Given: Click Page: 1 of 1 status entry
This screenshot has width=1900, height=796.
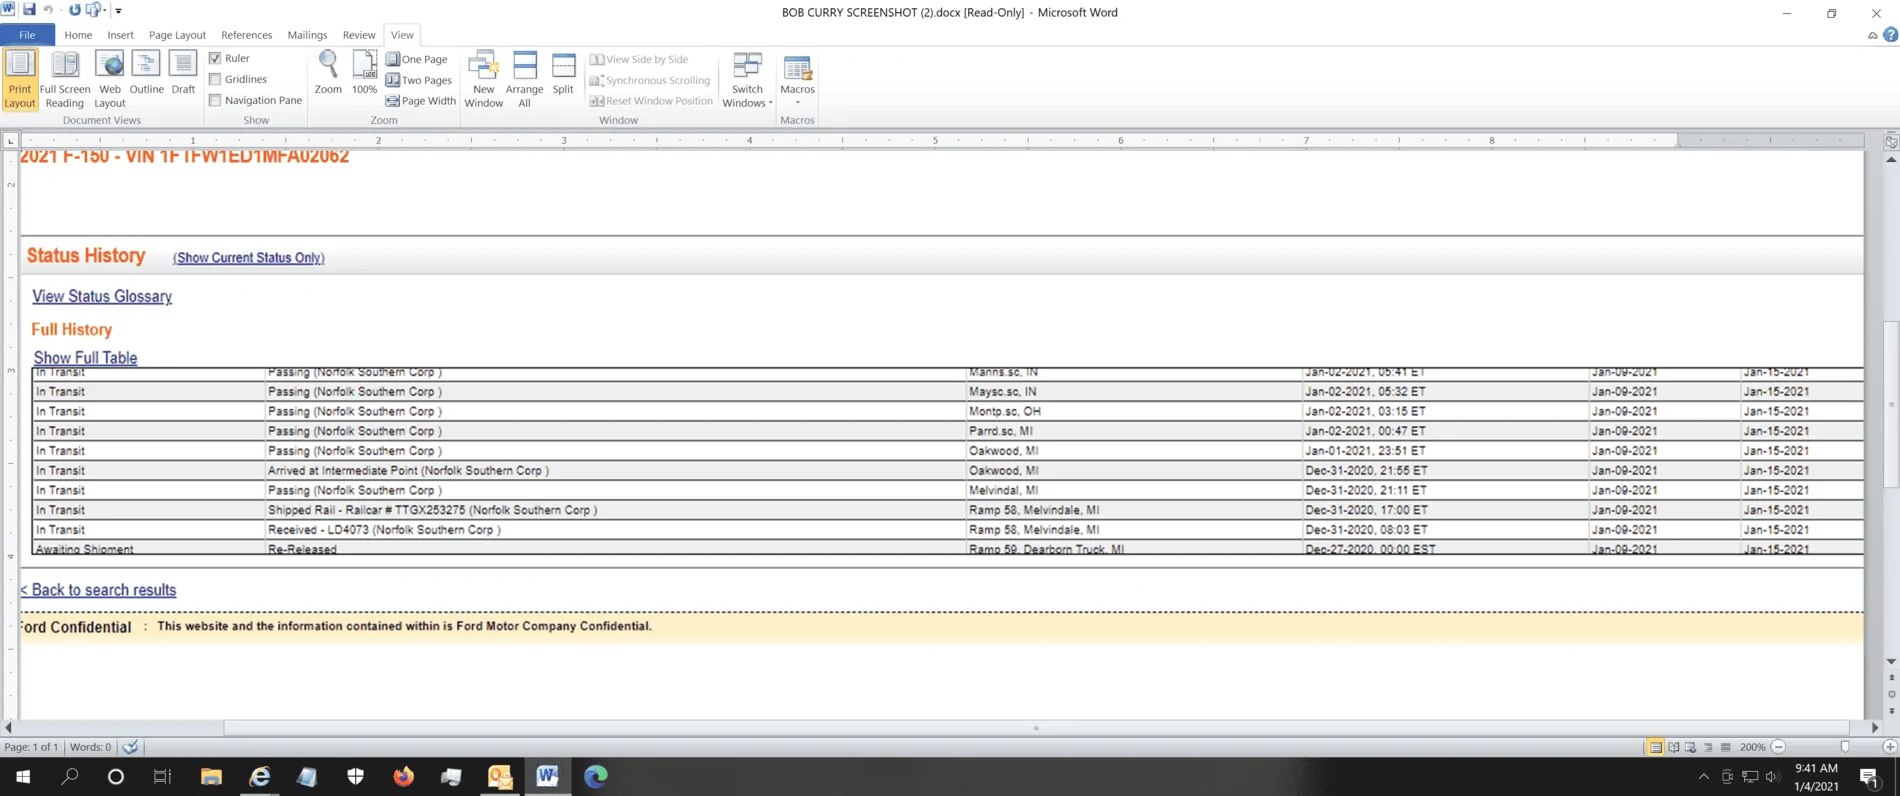Looking at the screenshot, I should [31, 747].
